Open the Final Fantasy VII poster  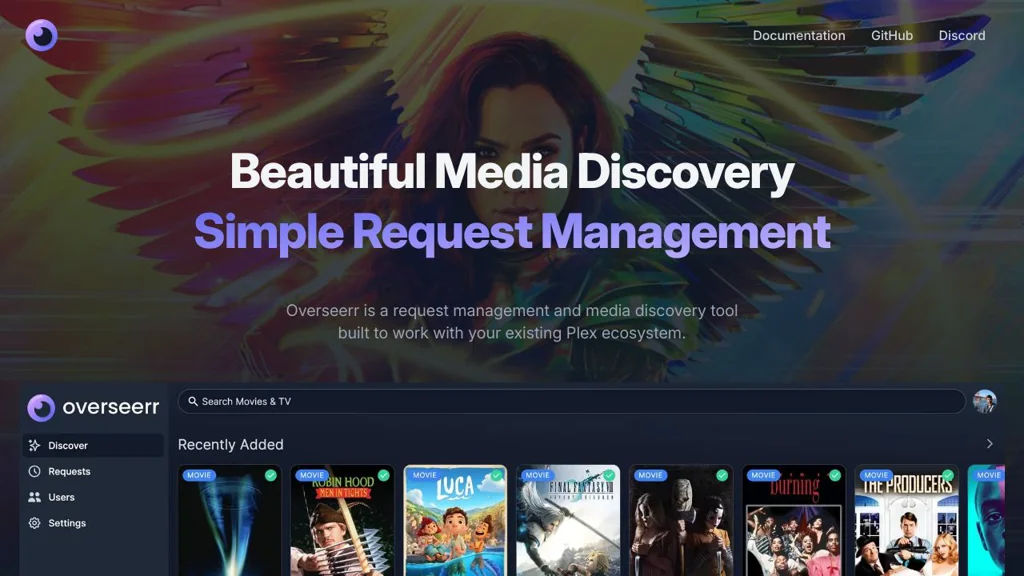click(x=568, y=520)
